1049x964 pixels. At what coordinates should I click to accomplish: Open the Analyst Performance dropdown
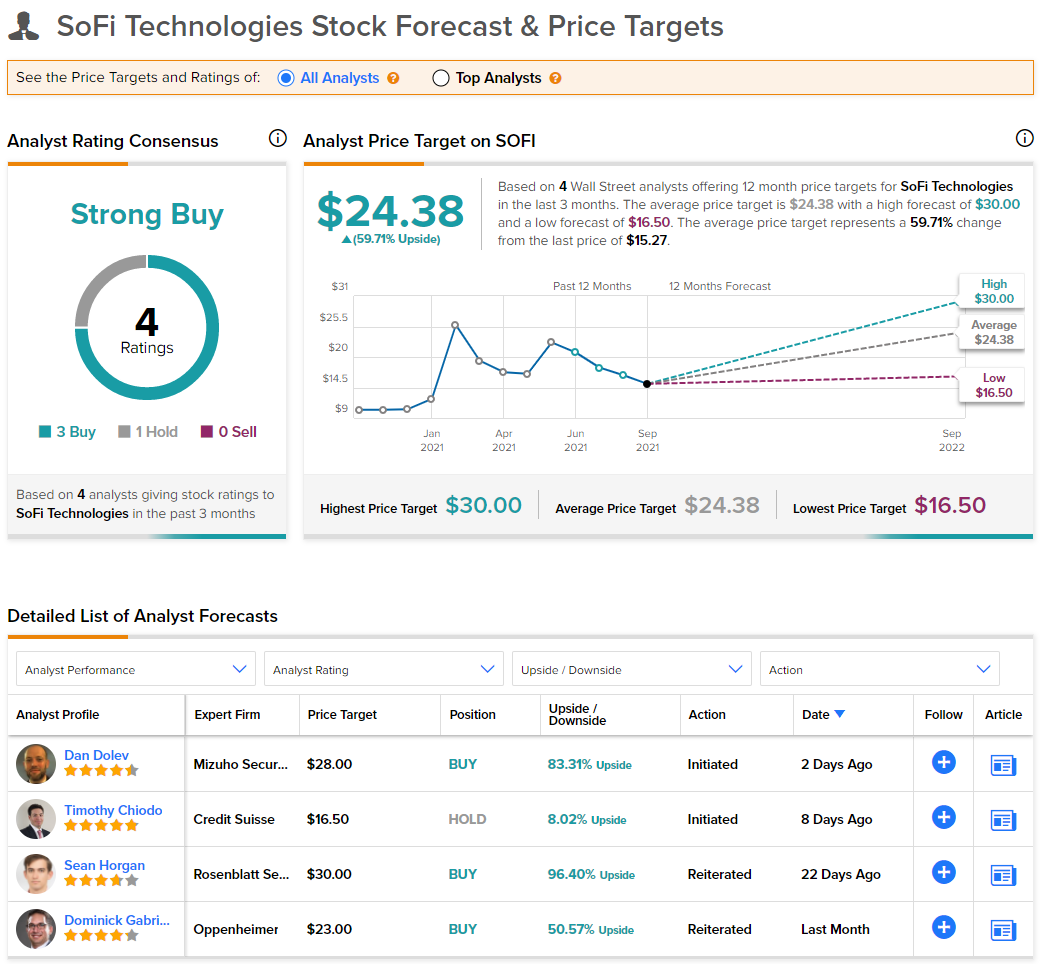[136, 669]
